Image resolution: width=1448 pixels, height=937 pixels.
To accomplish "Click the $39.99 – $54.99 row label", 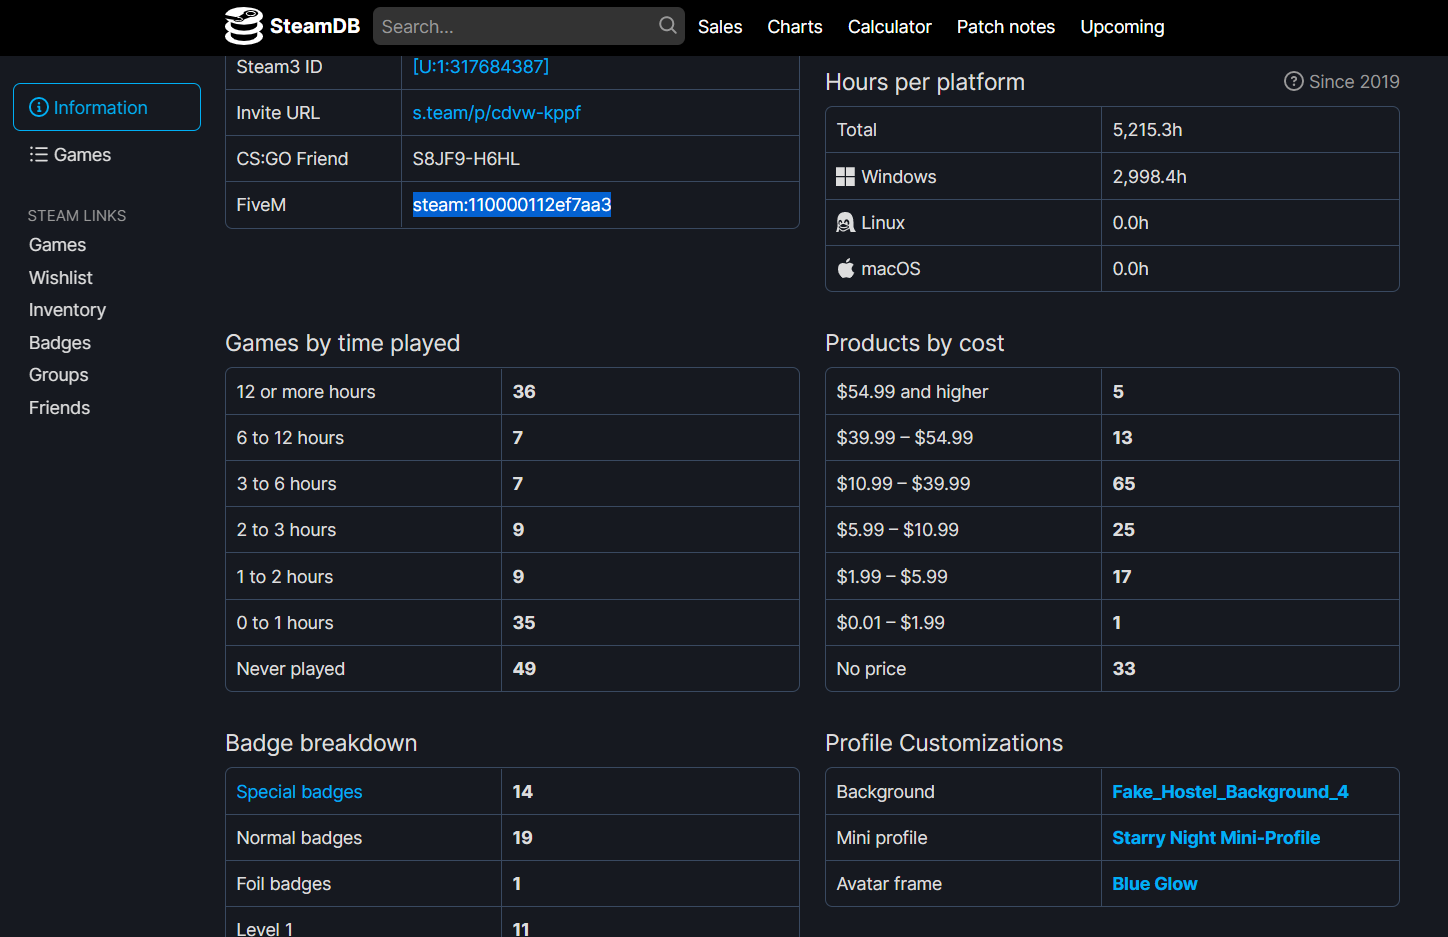I will point(905,438).
